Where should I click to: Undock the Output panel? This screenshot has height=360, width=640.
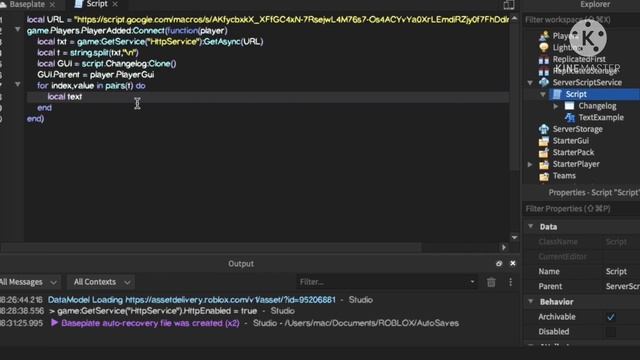(499, 264)
